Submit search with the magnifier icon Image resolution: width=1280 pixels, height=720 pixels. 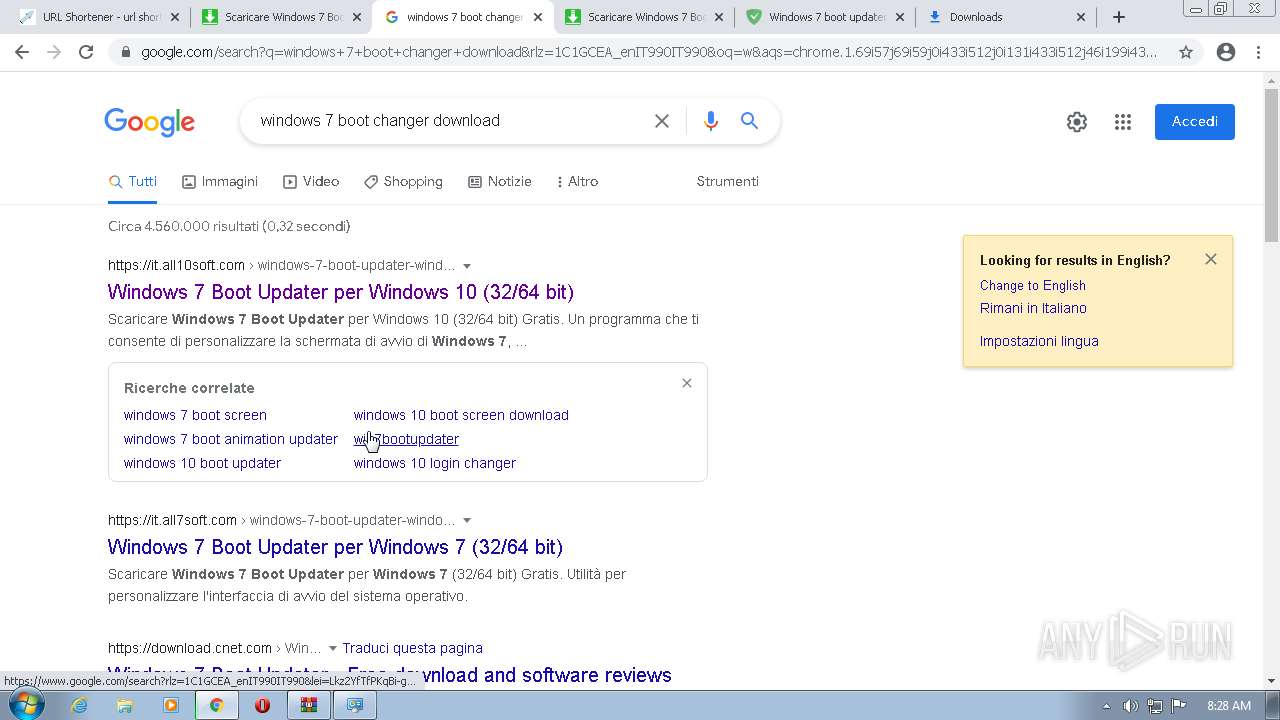(749, 121)
